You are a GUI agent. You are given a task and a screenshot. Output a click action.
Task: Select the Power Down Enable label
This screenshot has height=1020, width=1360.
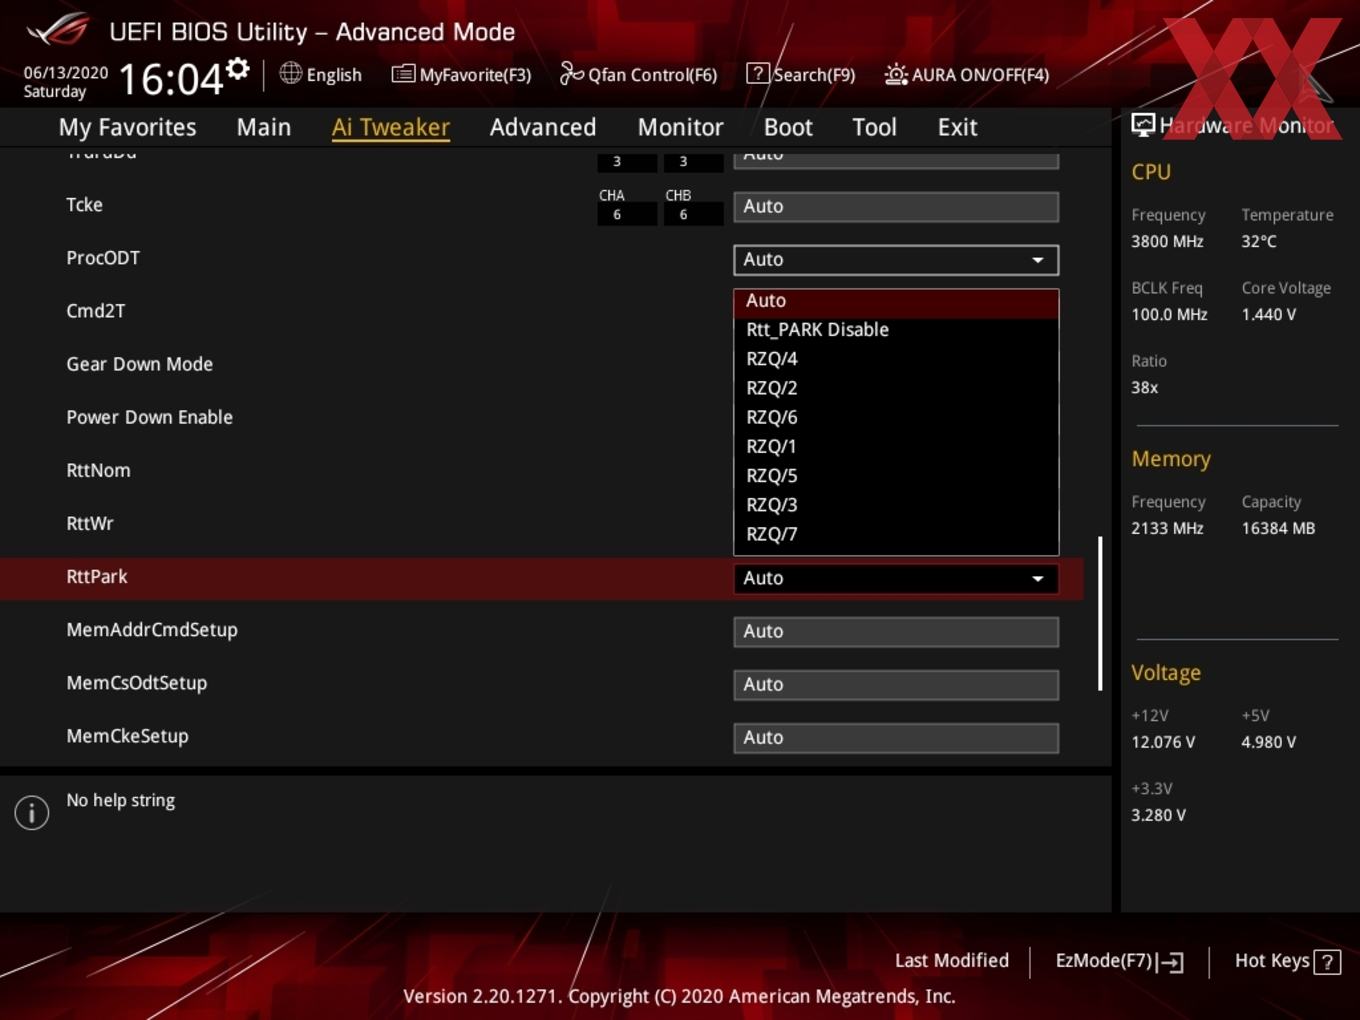149,418
